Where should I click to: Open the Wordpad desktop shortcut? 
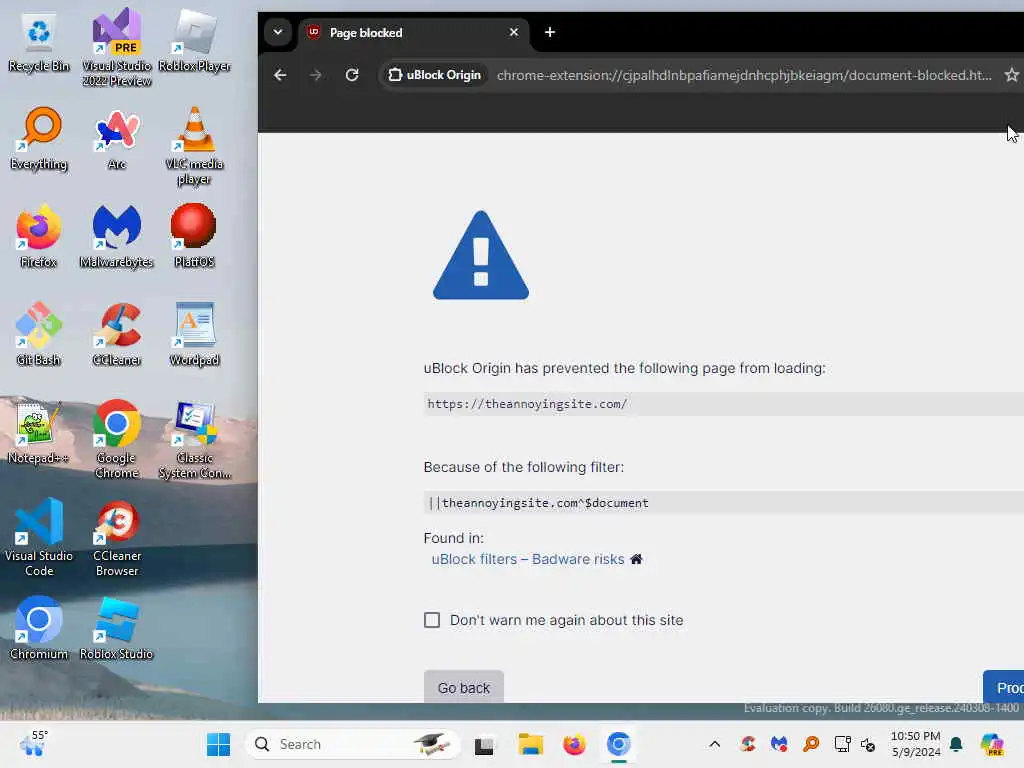tap(194, 334)
